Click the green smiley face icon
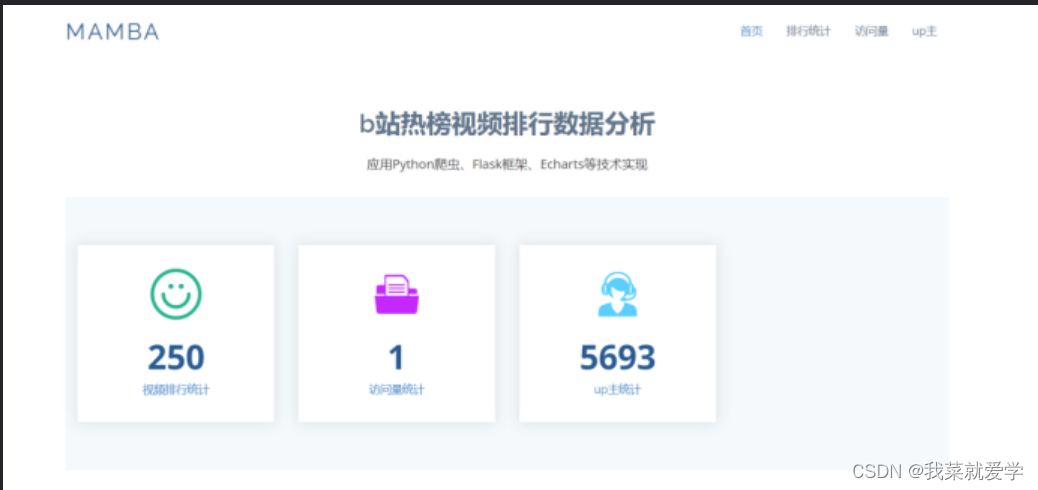Viewport: 1038px width, 490px height. coord(176,294)
